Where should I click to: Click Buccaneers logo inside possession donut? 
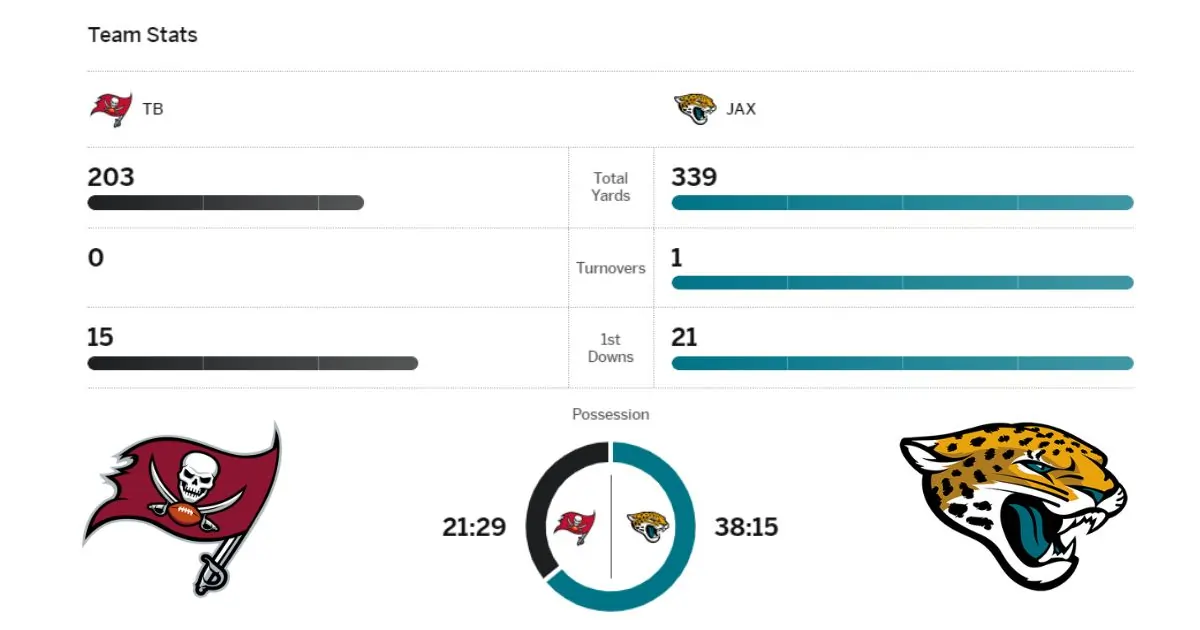coord(575,526)
